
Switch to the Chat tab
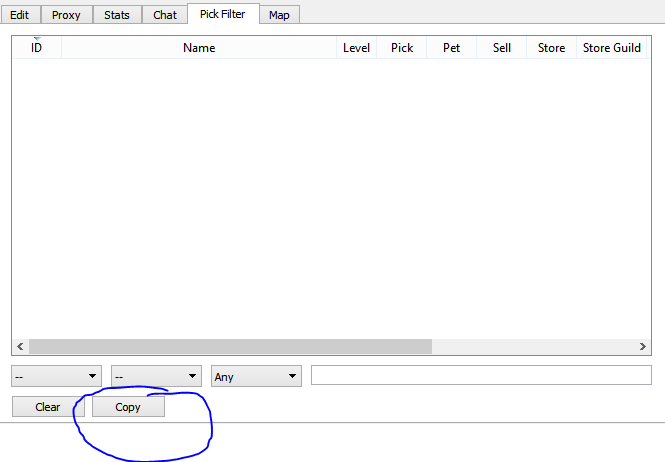coord(165,15)
